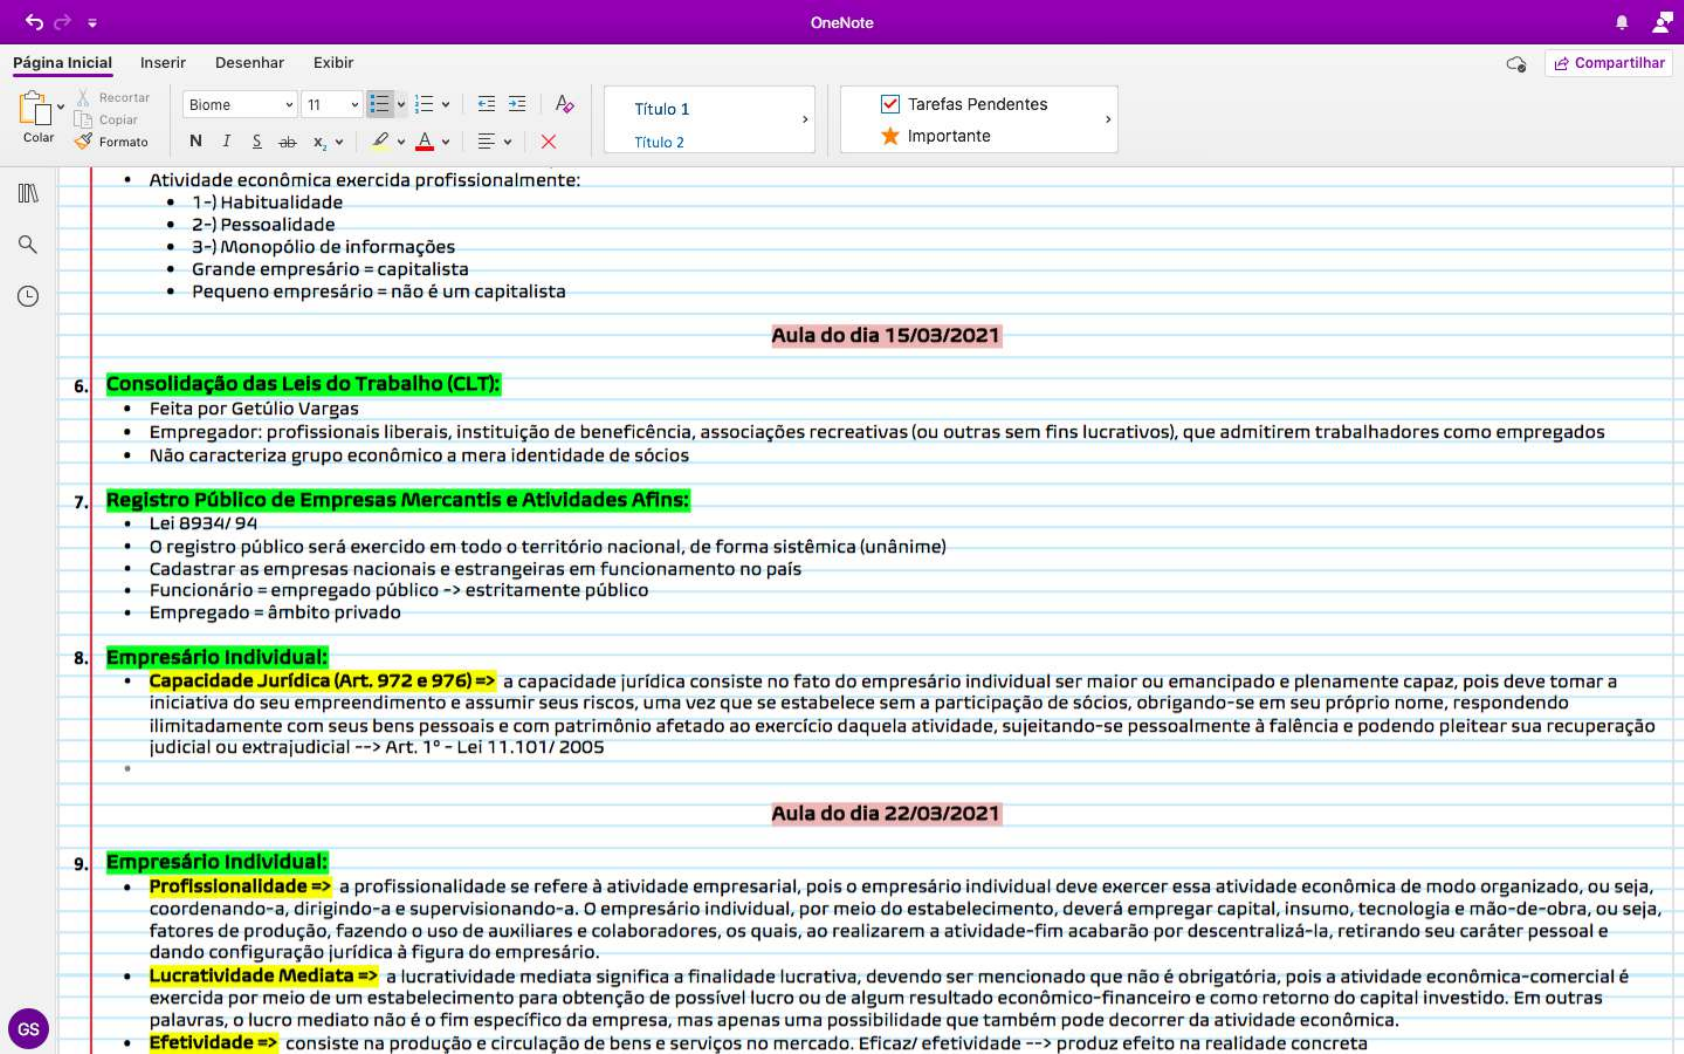Click Recortar scissors command
This screenshot has width=1684, height=1054.
tap(113, 97)
